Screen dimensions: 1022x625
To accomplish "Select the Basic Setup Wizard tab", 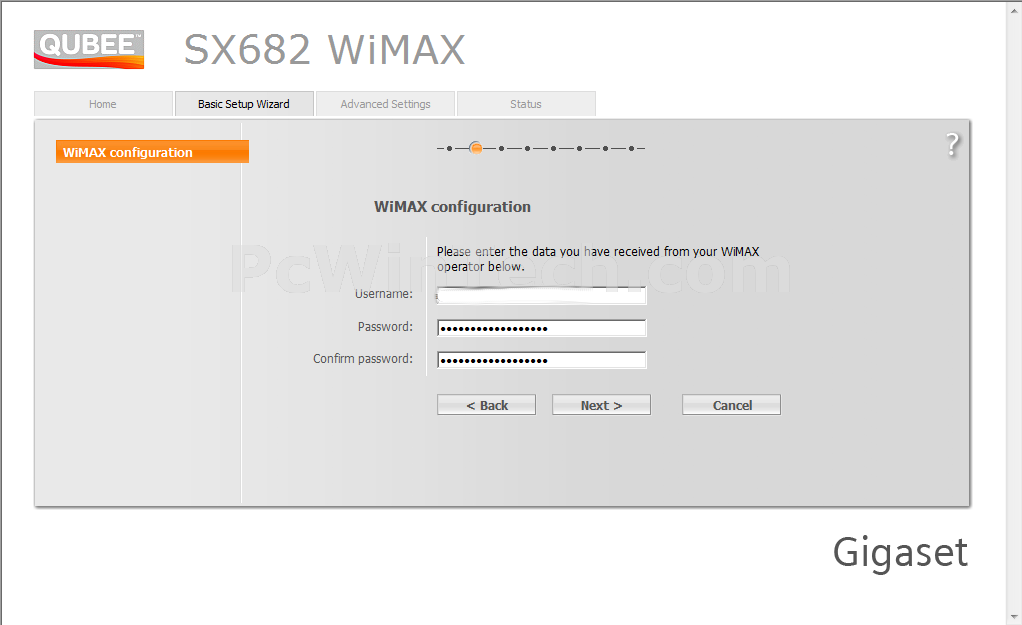I will tap(244, 104).
